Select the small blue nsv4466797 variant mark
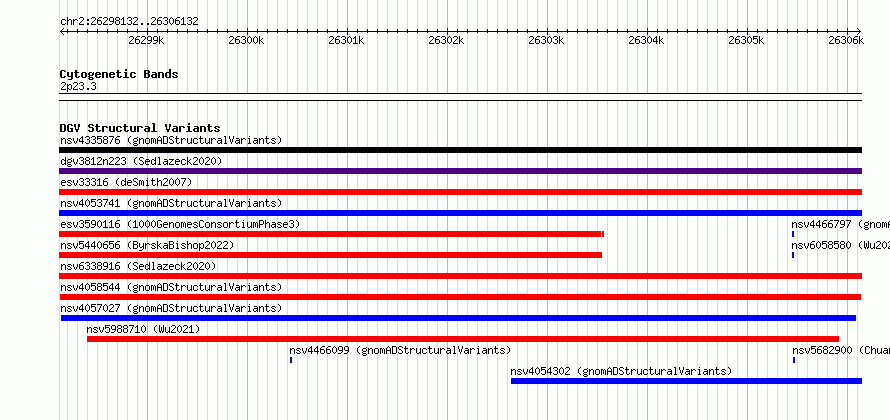The width and height of the screenshot is (890, 420). tap(793, 234)
